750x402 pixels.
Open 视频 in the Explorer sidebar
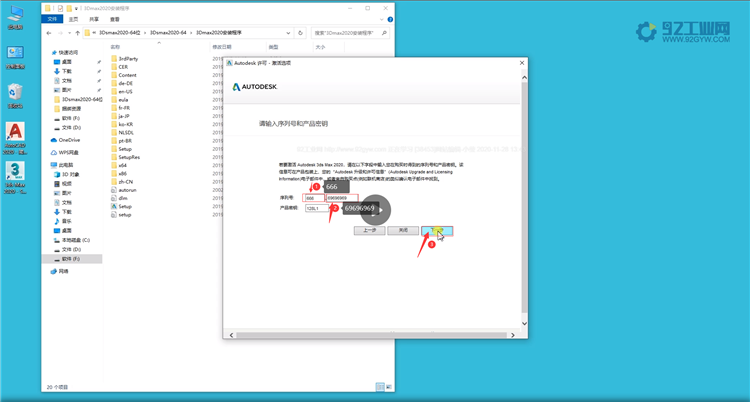(x=63, y=184)
